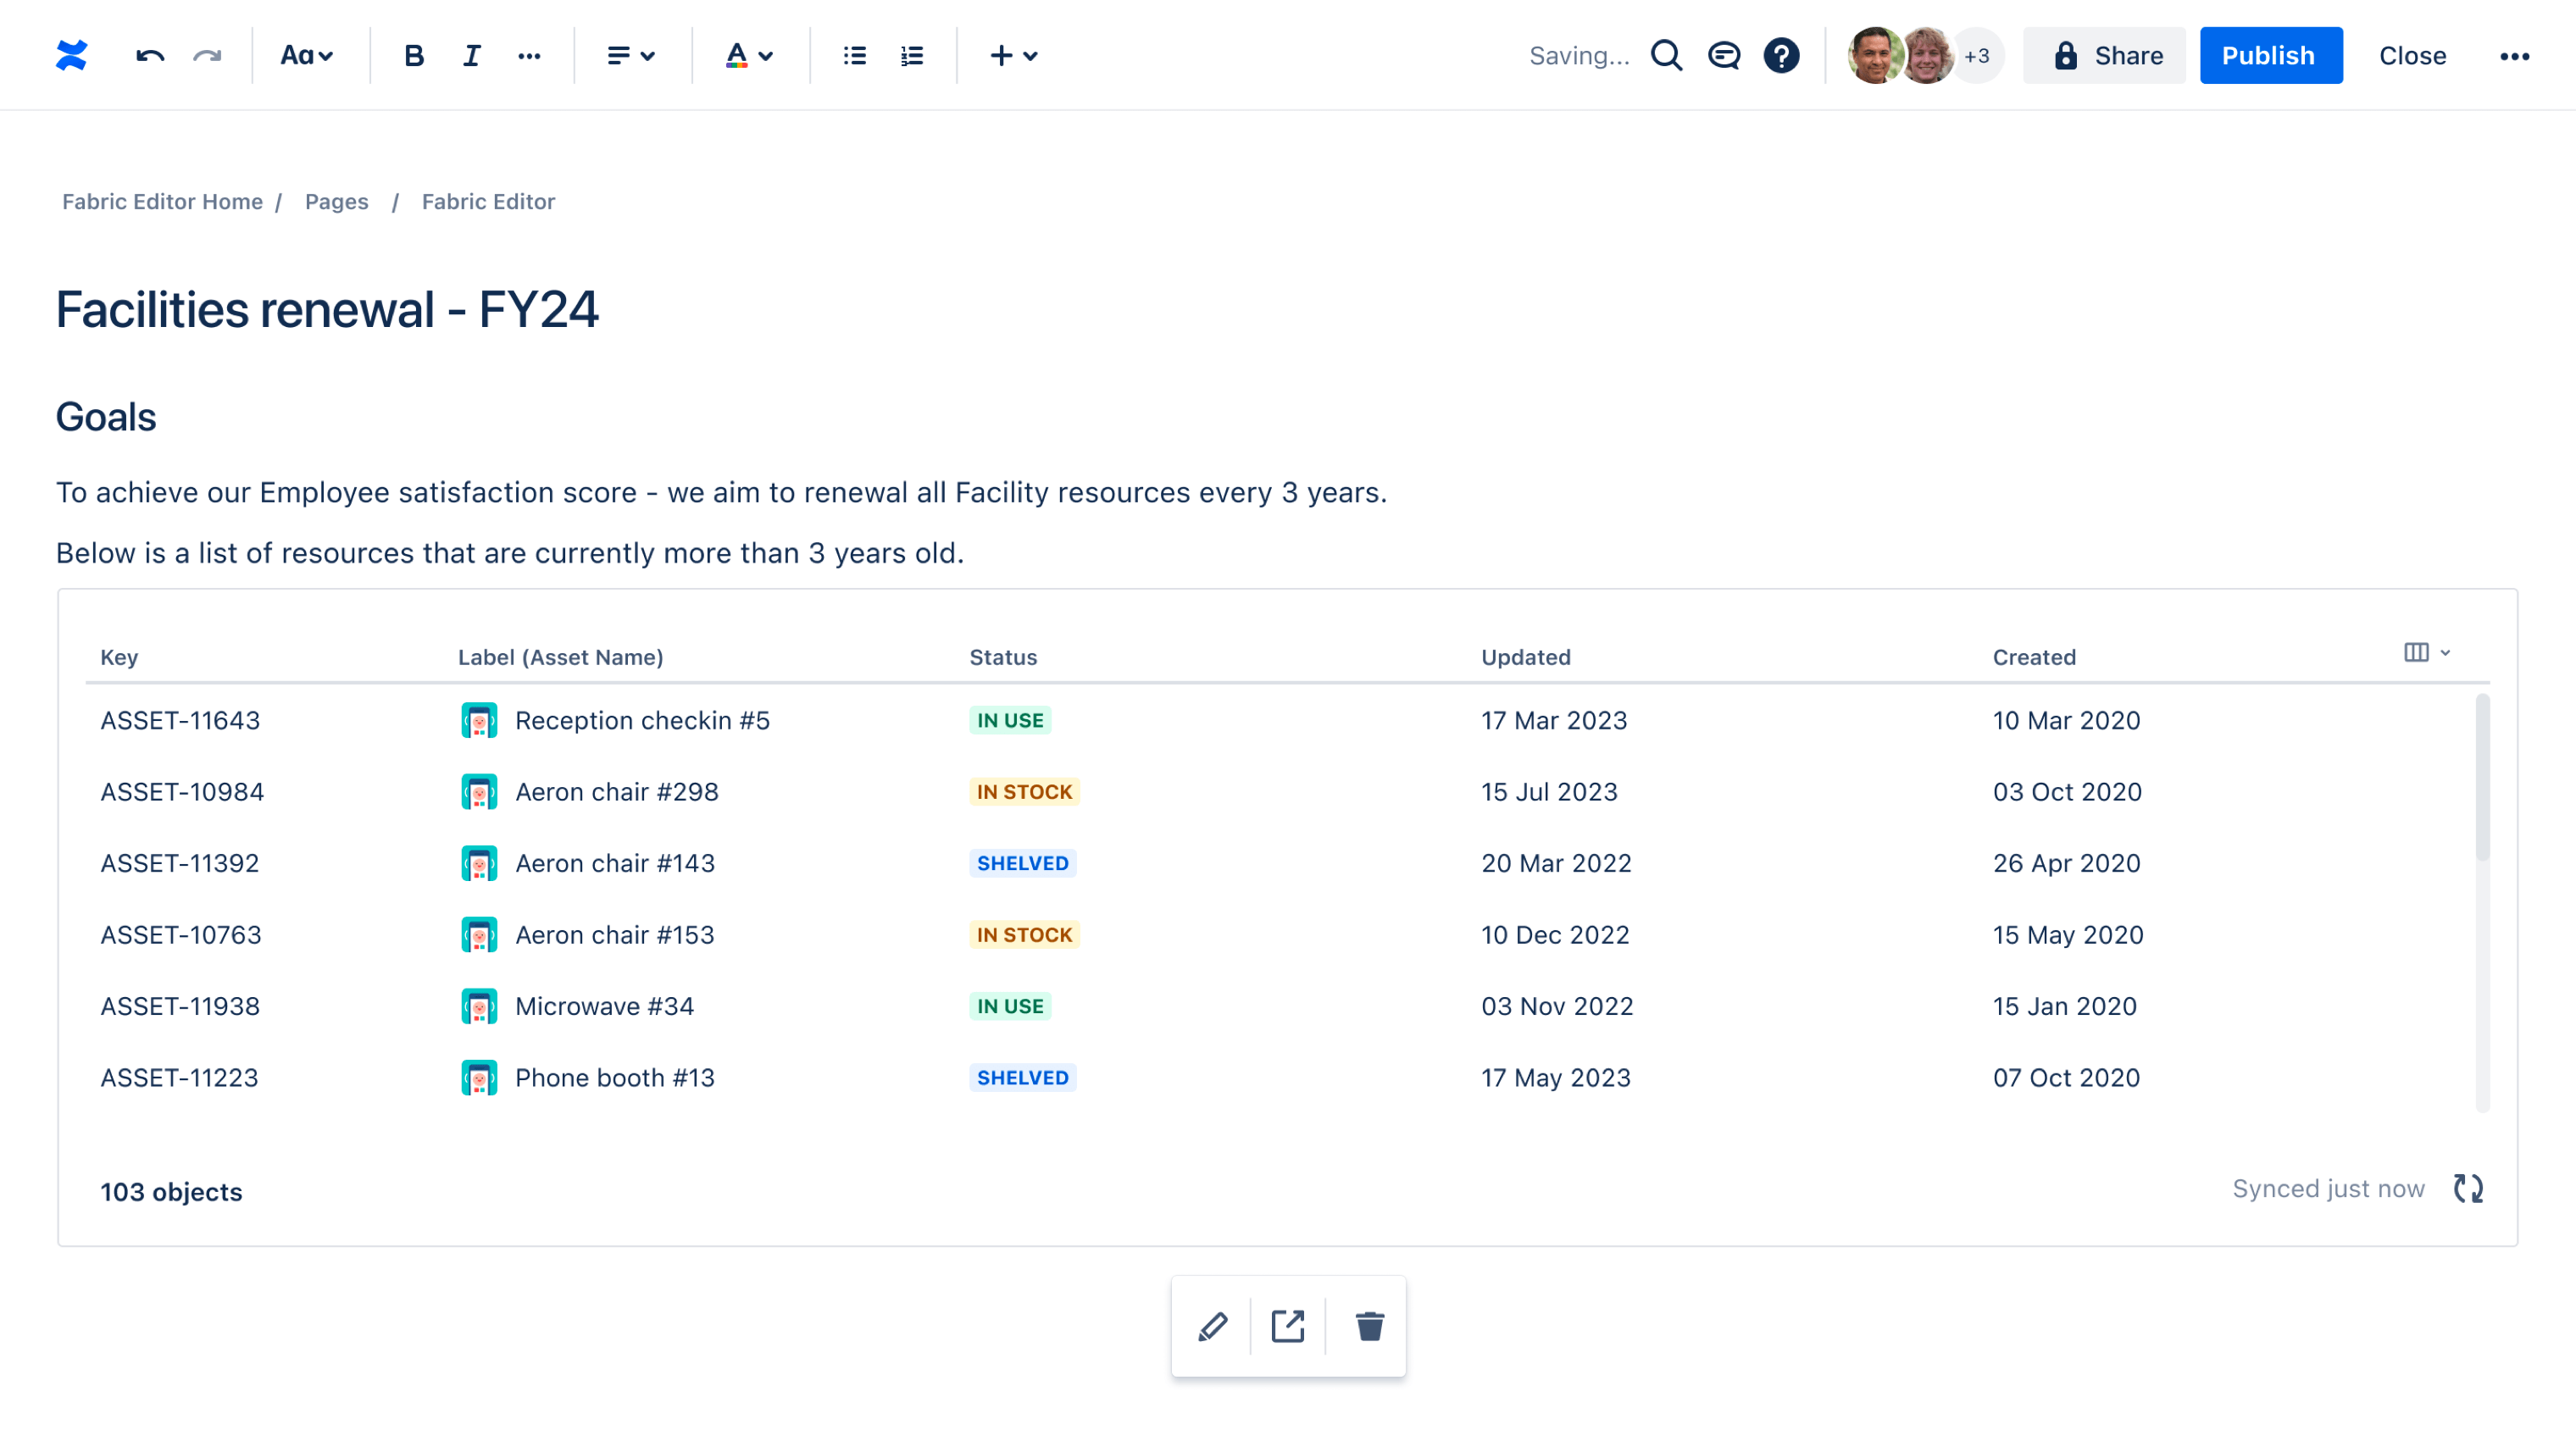Select the Pages breadcrumb link
The image size is (2576, 1430).
(x=336, y=201)
